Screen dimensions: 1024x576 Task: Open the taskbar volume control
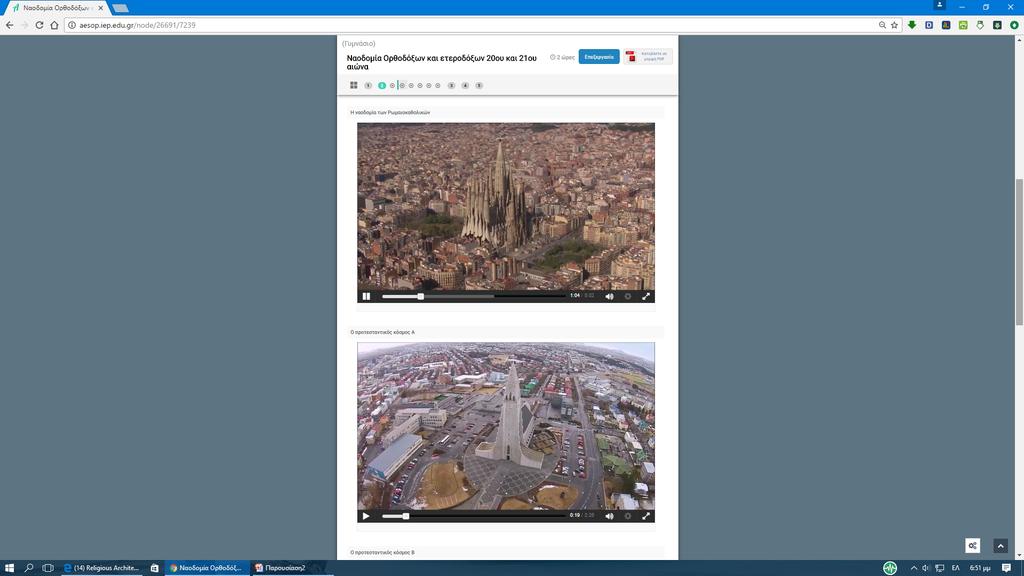tap(925, 568)
